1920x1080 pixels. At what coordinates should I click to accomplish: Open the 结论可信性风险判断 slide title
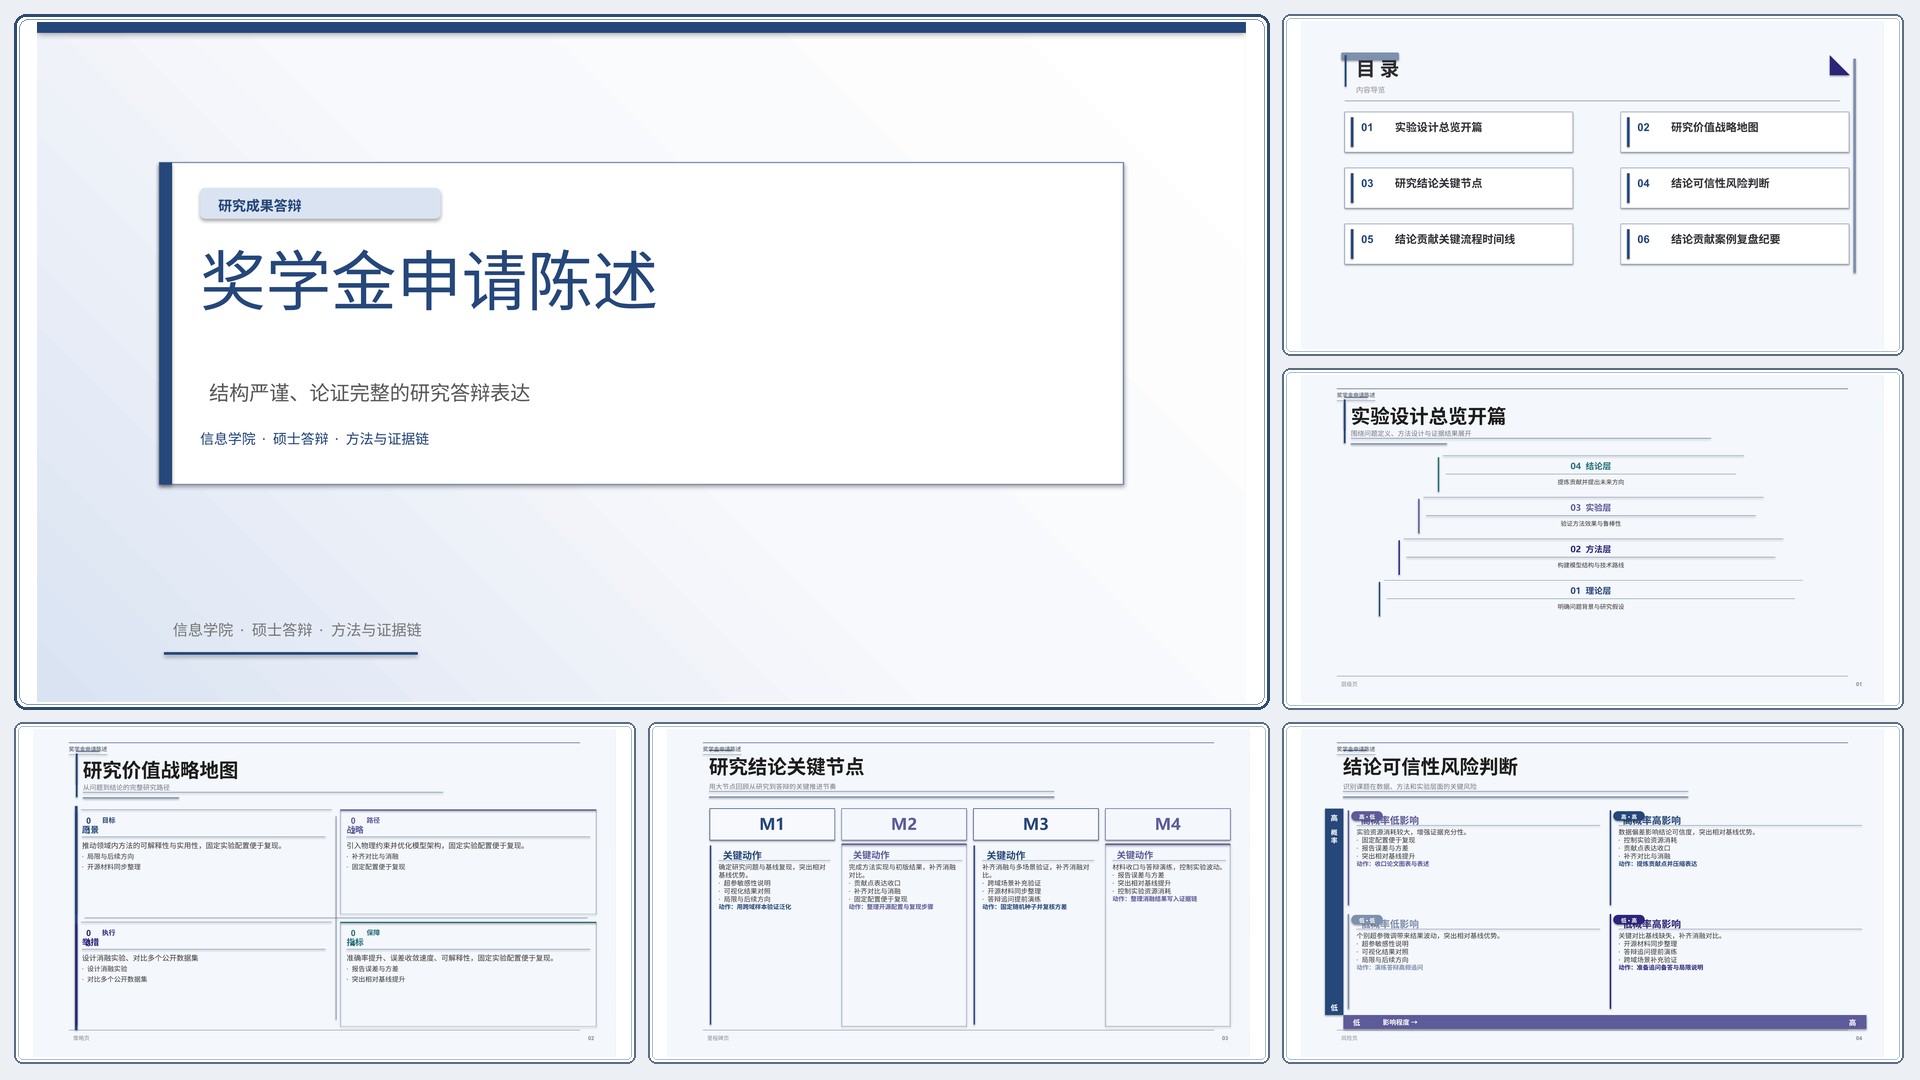point(1430,767)
